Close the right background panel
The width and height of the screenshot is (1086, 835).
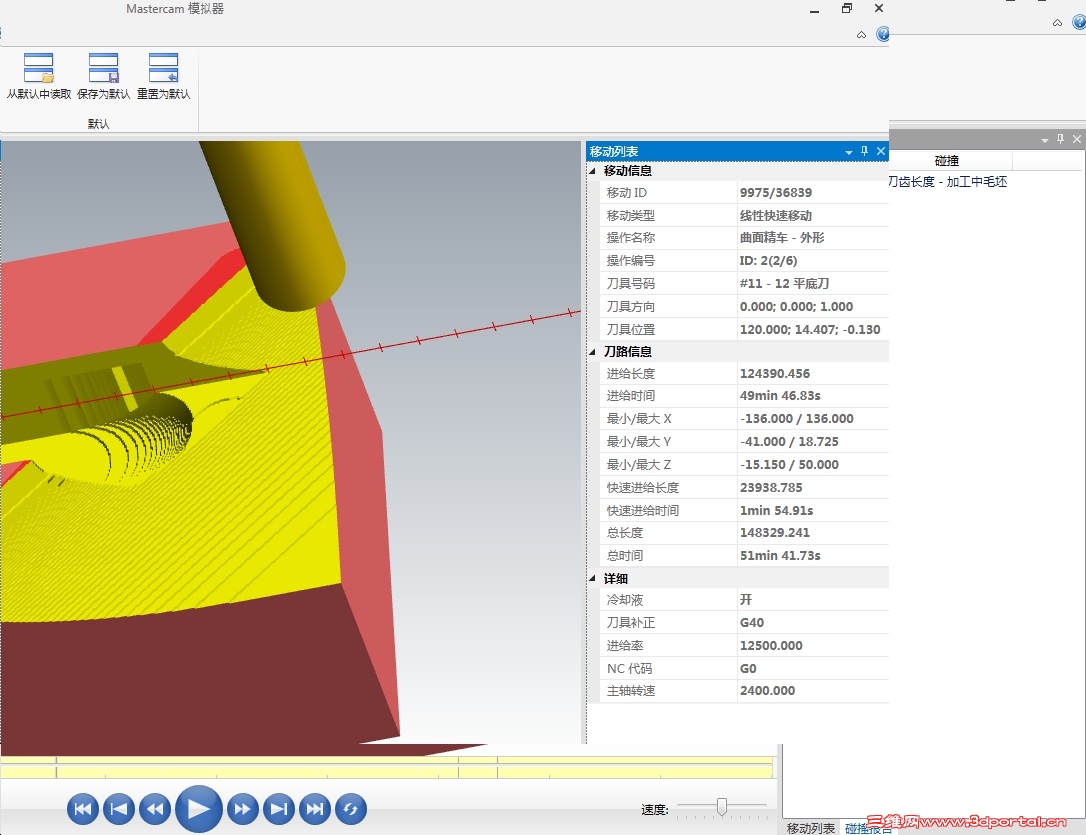pos(1077,139)
